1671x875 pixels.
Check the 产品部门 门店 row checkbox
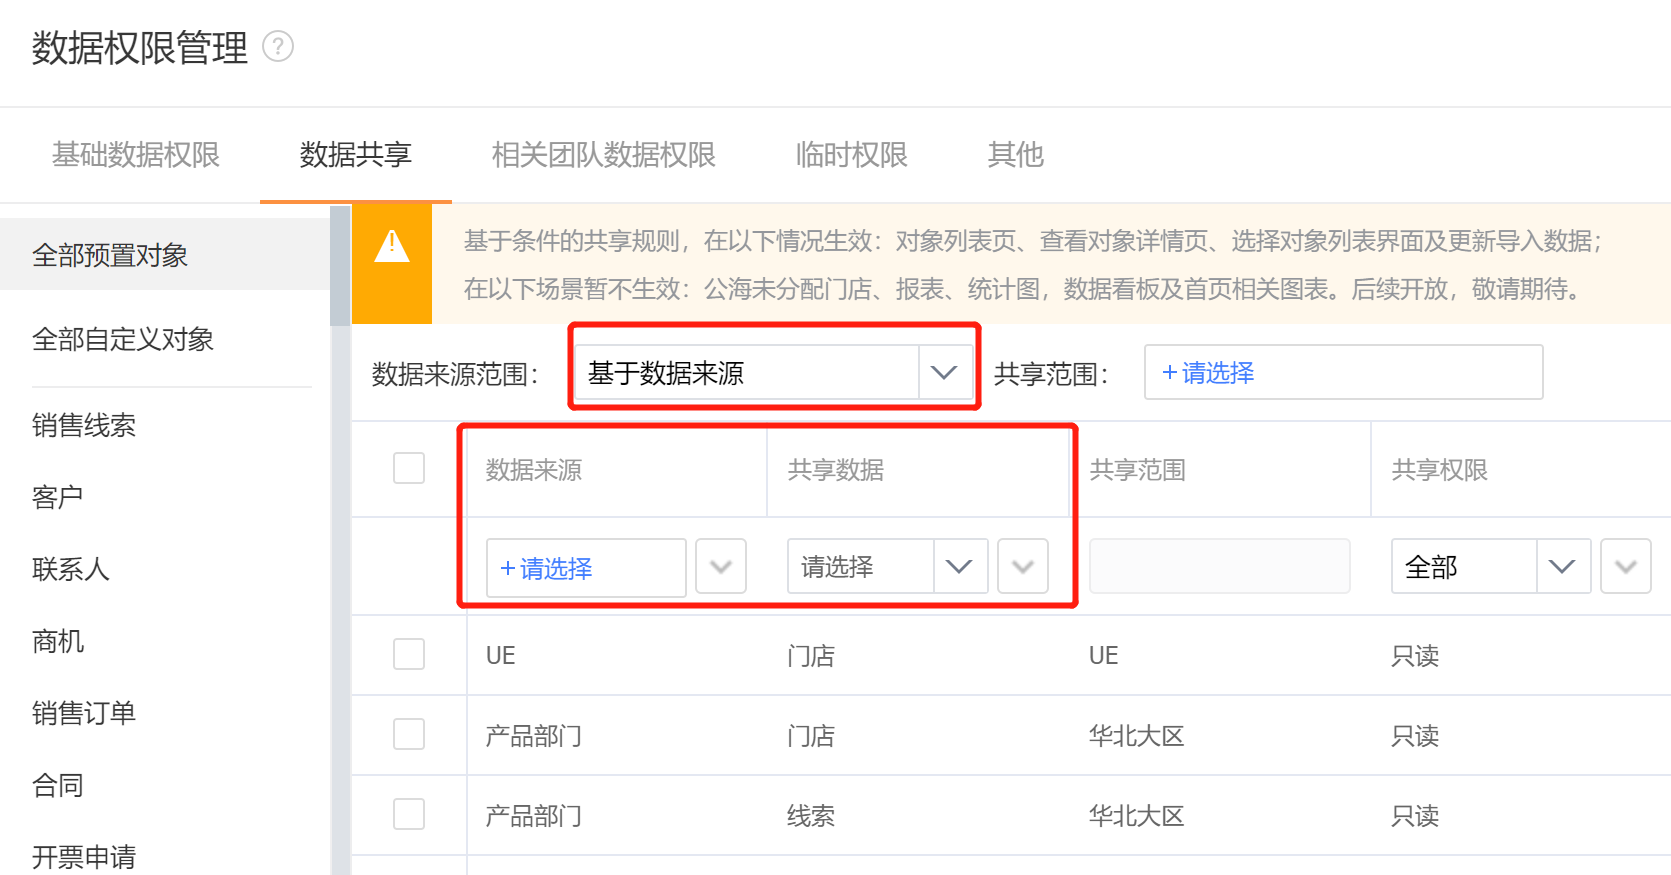tap(409, 734)
